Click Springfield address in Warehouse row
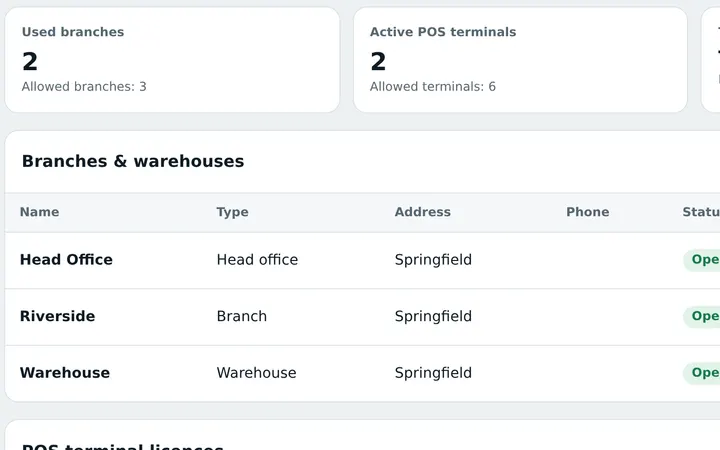 (433, 372)
